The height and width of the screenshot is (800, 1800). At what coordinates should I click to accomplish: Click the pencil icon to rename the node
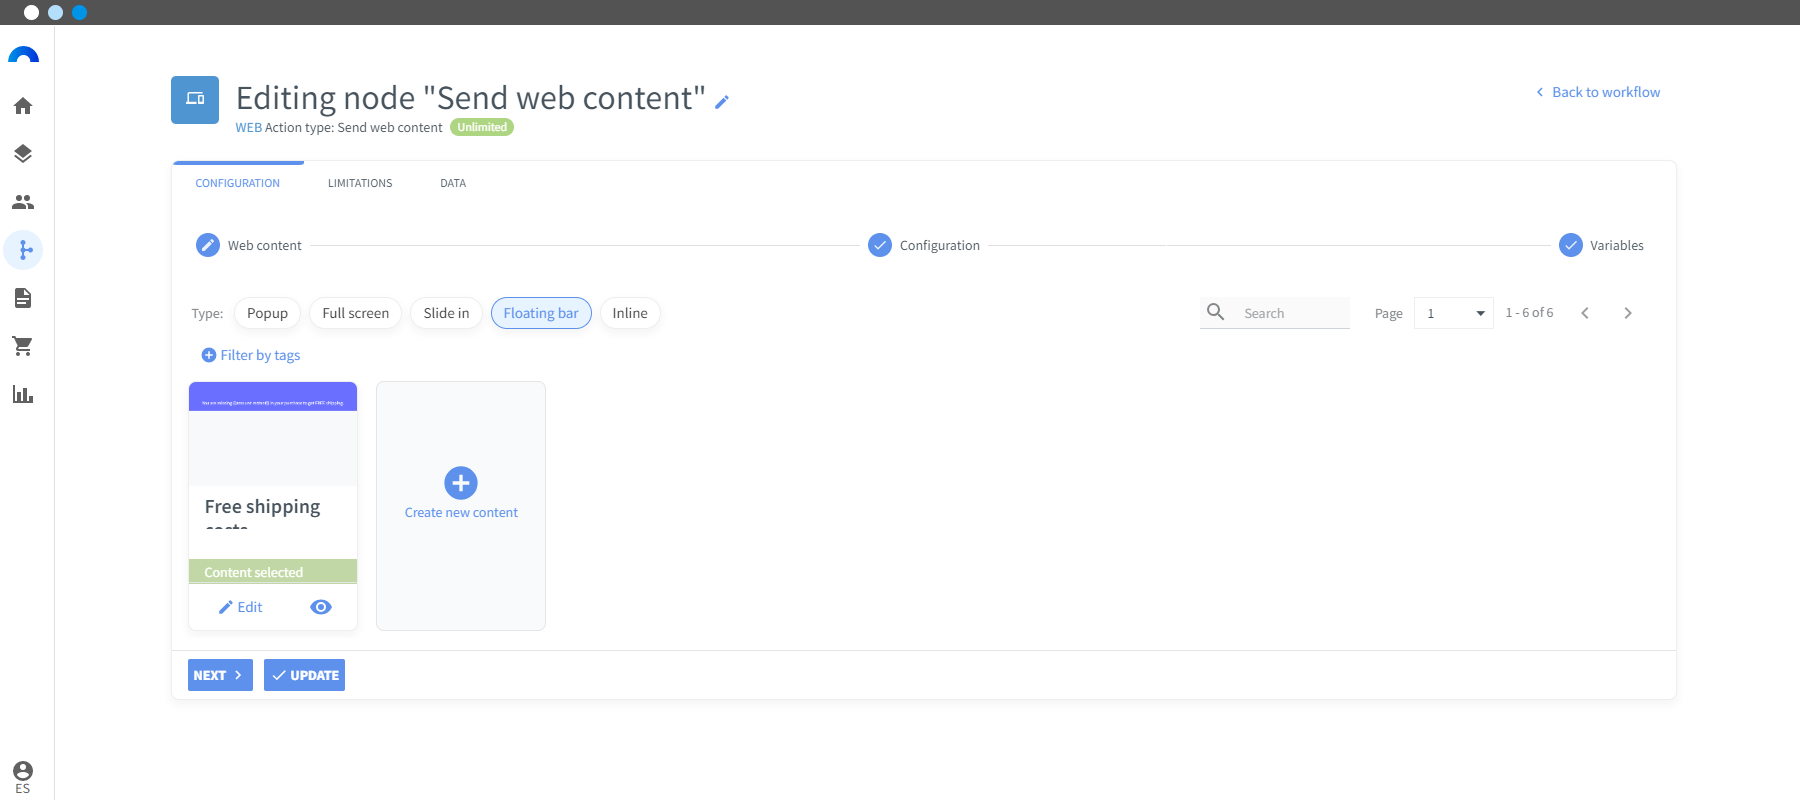pyautogui.click(x=722, y=101)
